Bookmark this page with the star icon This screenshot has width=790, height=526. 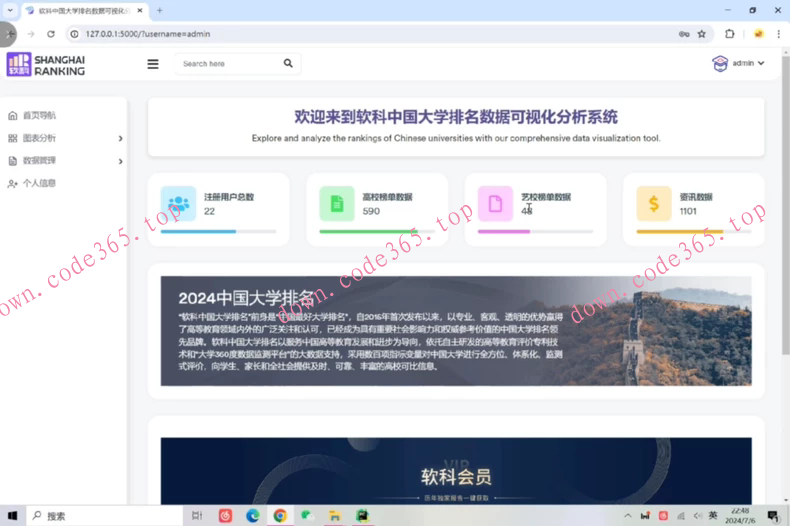701,34
